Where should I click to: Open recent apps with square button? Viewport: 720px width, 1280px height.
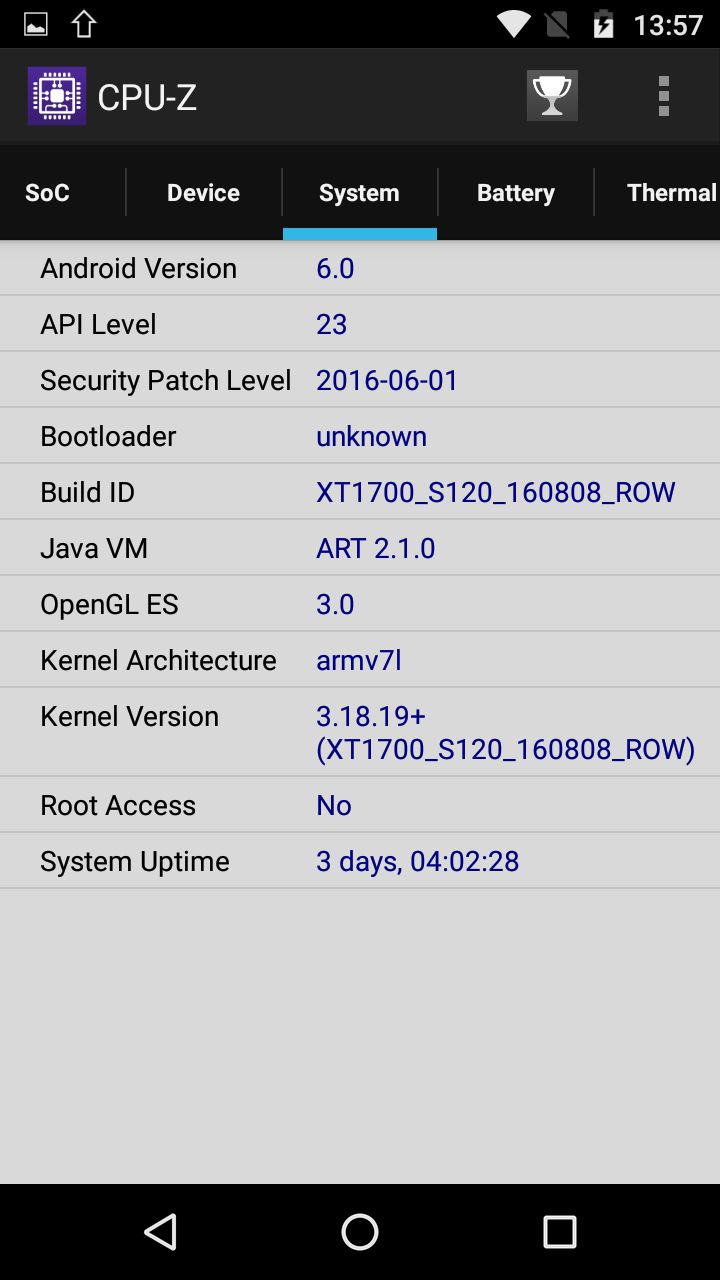pyautogui.click(x=560, y=1232)
